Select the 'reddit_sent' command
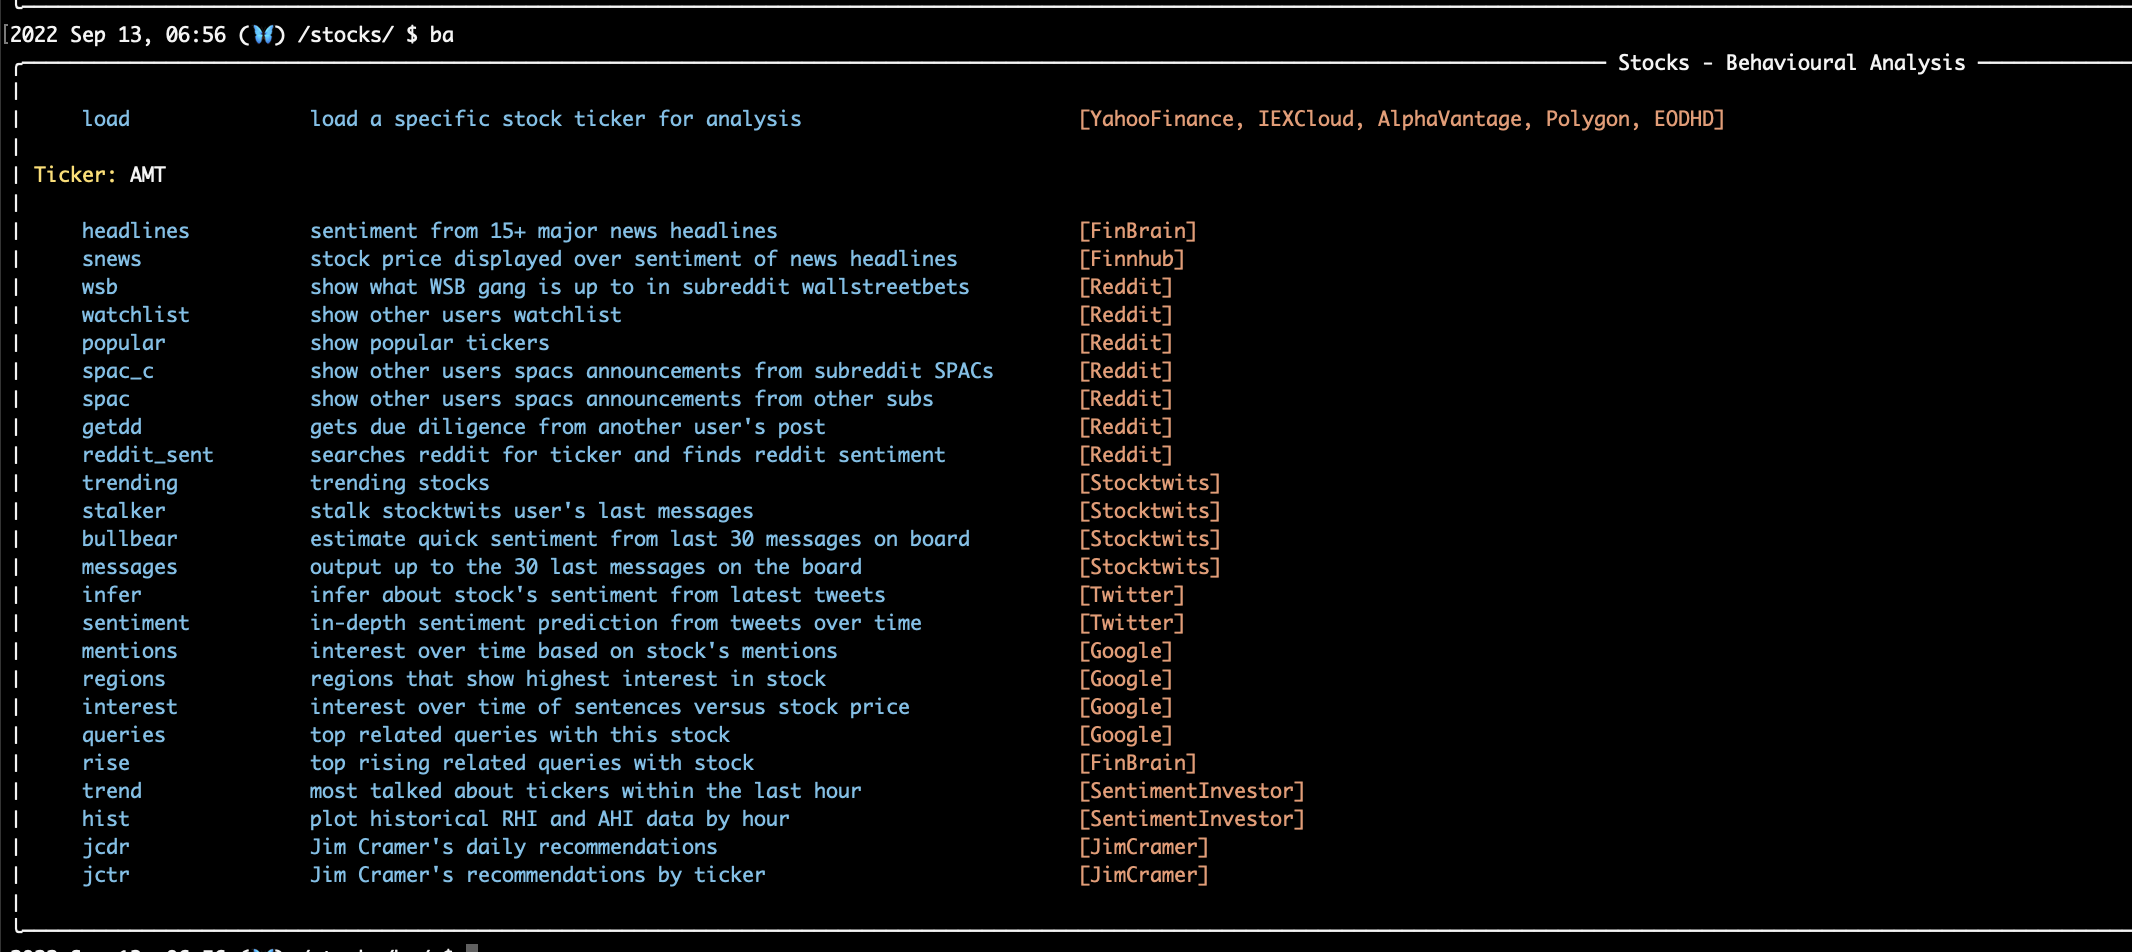Viewport: 2132px width, 952px height. pos(147,455)
